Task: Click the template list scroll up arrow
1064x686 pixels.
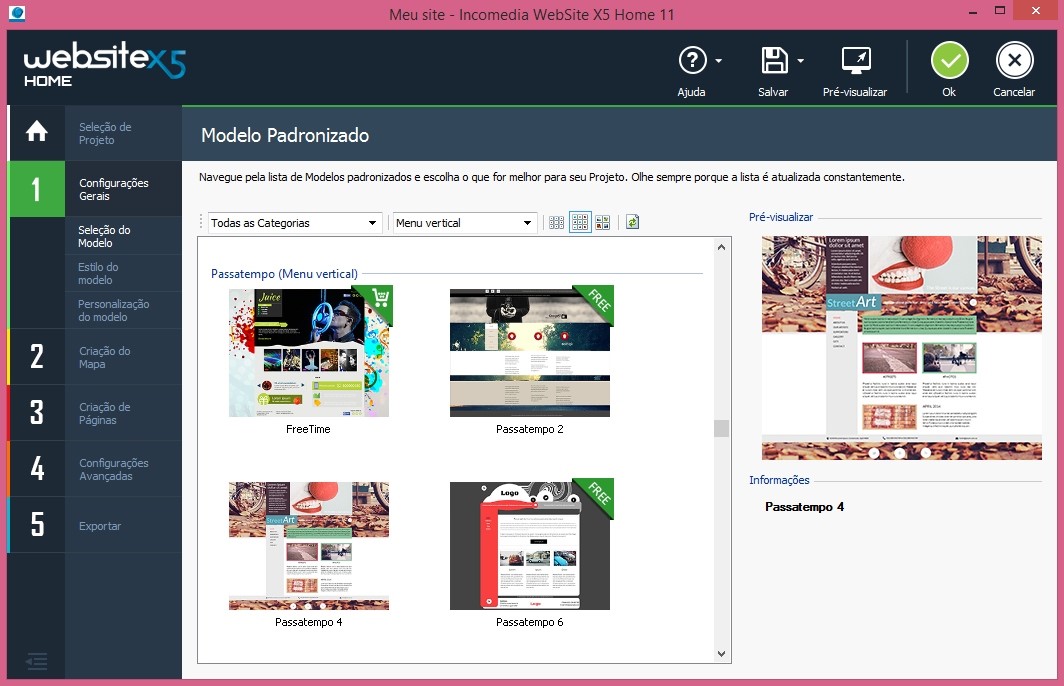Action: click(x=721, y=247)
